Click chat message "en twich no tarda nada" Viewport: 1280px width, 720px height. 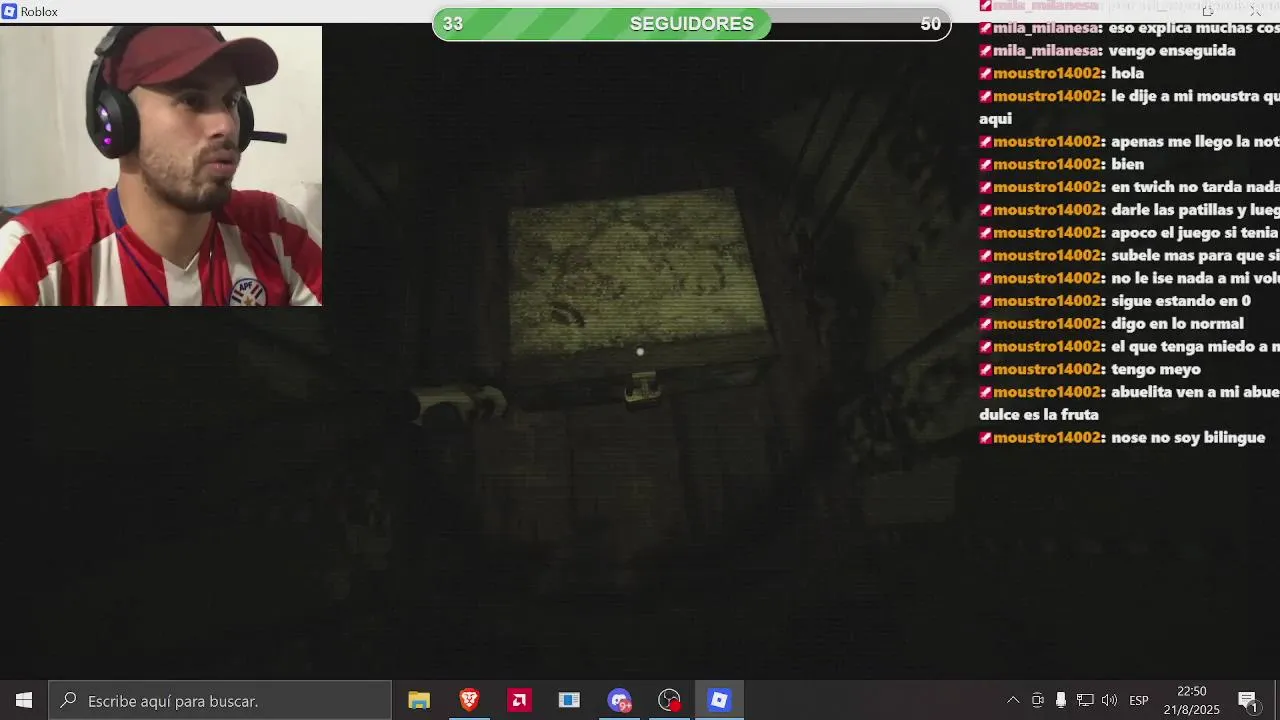pos(1195,187)
